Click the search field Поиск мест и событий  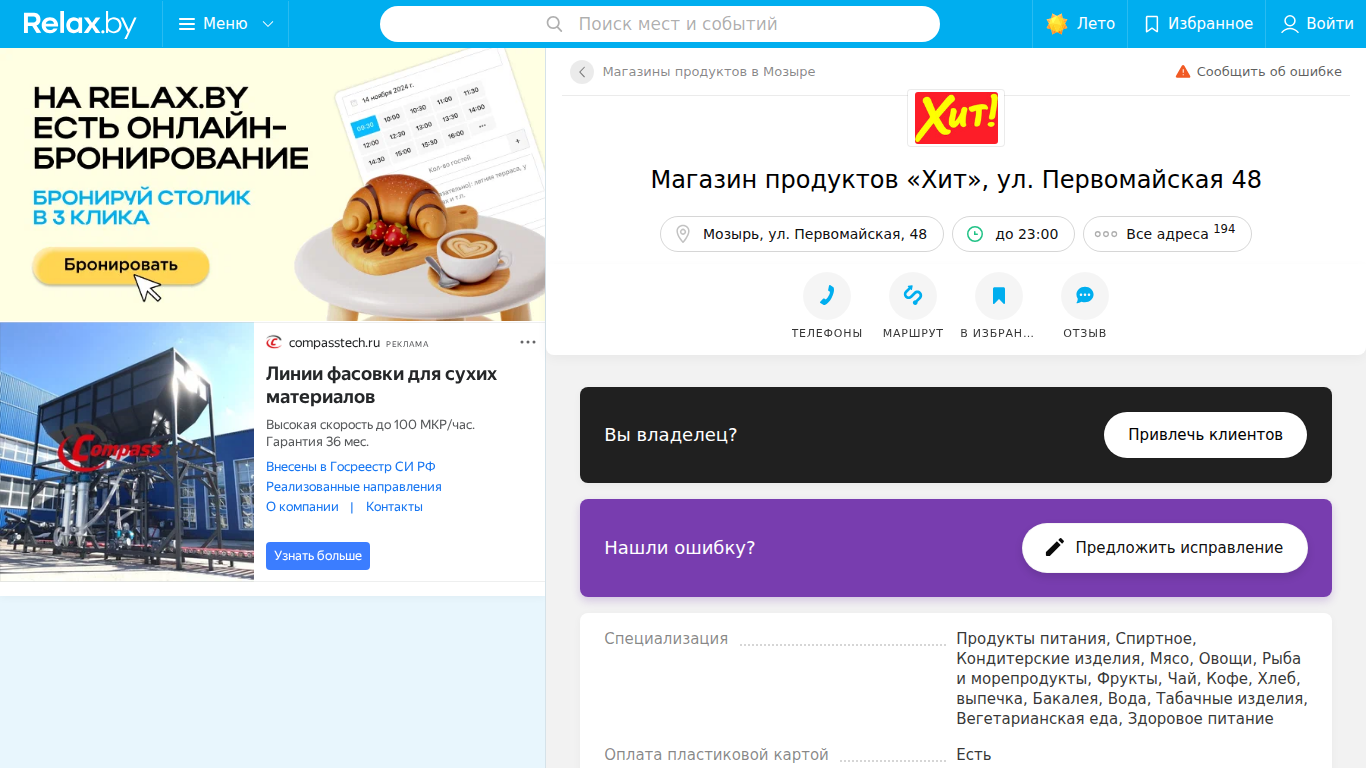coord(660,24)
